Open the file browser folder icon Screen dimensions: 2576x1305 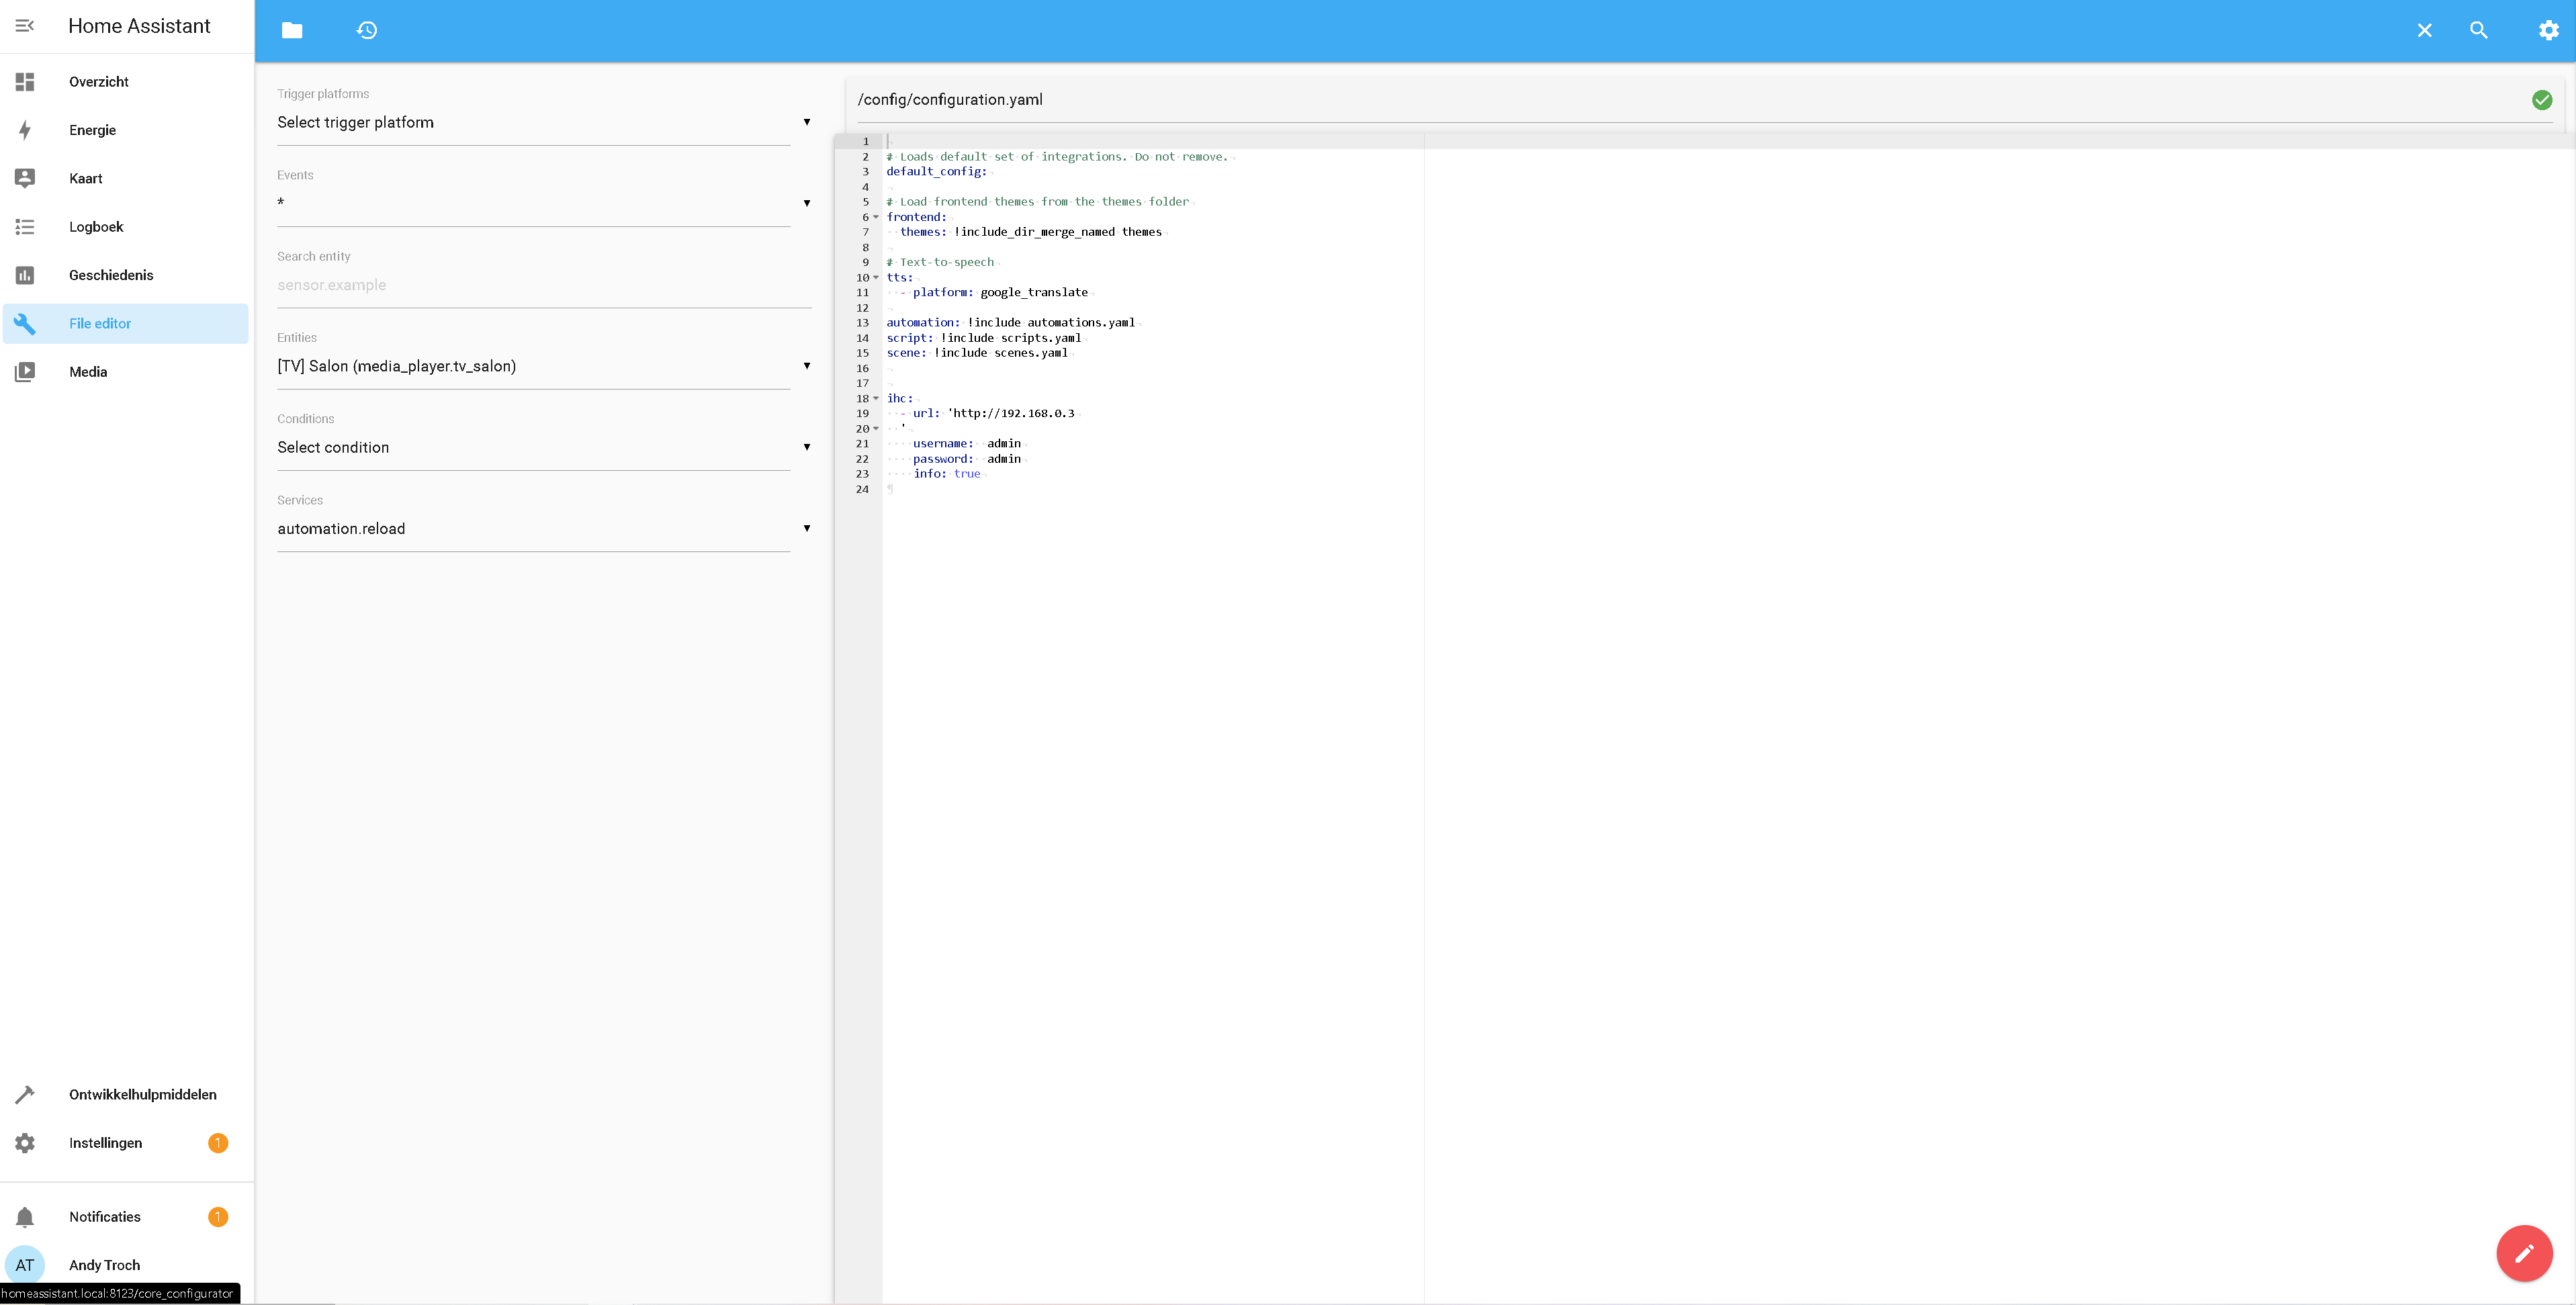click(292, 30)
